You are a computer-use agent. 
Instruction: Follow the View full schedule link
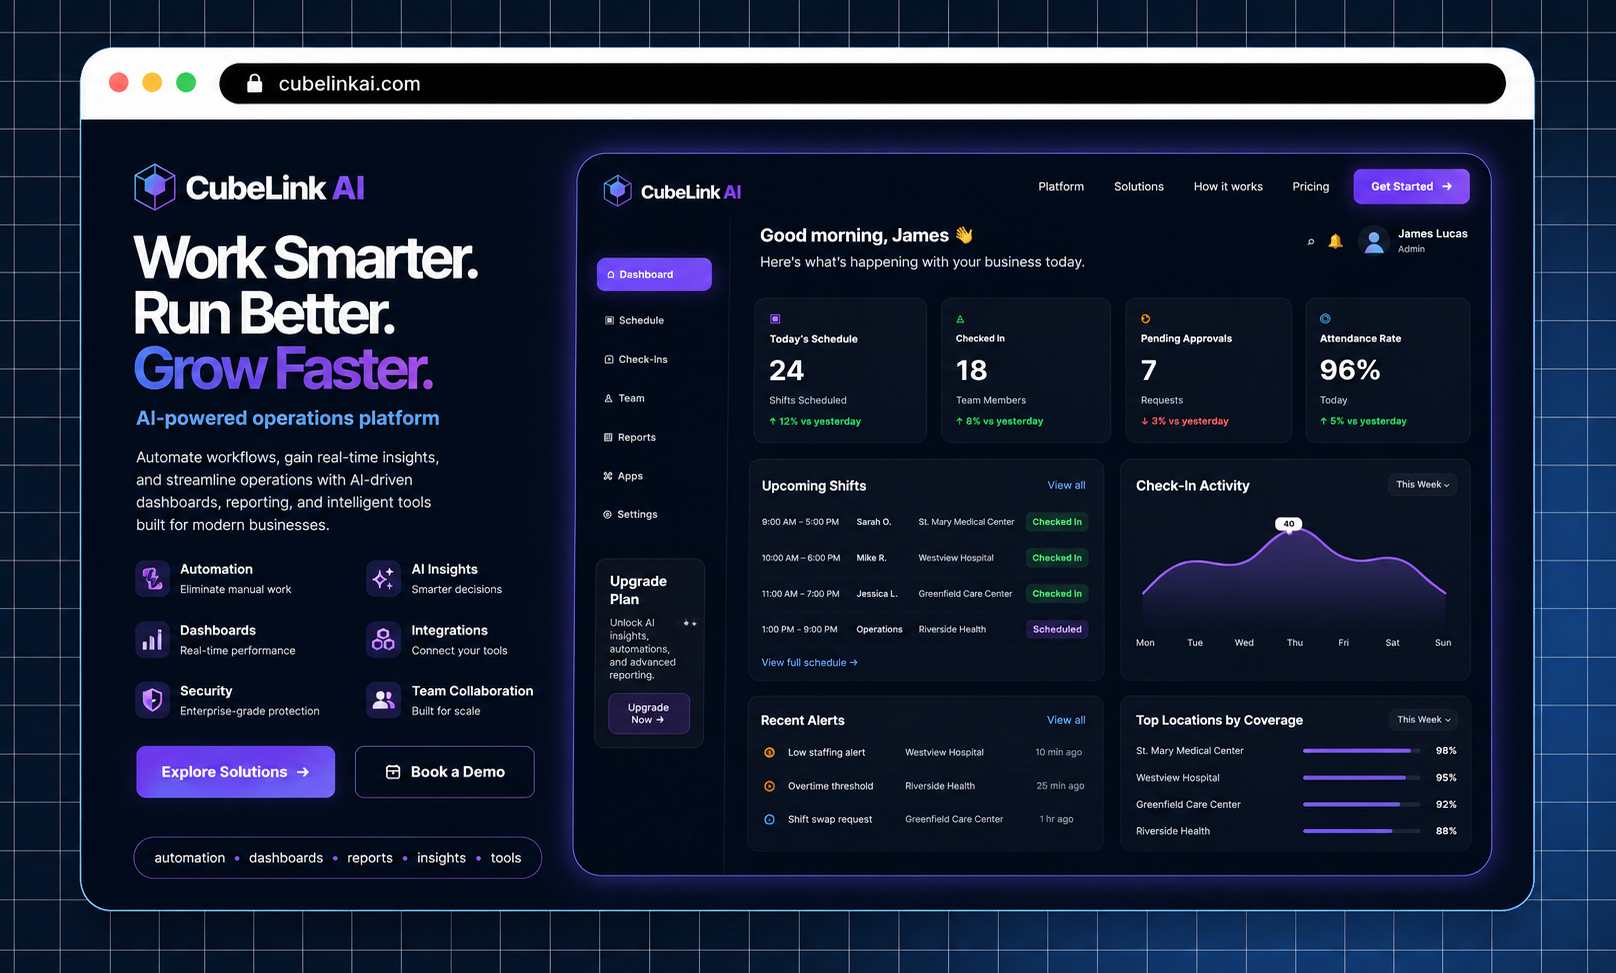pyautogui.click(x=809, y=662)
